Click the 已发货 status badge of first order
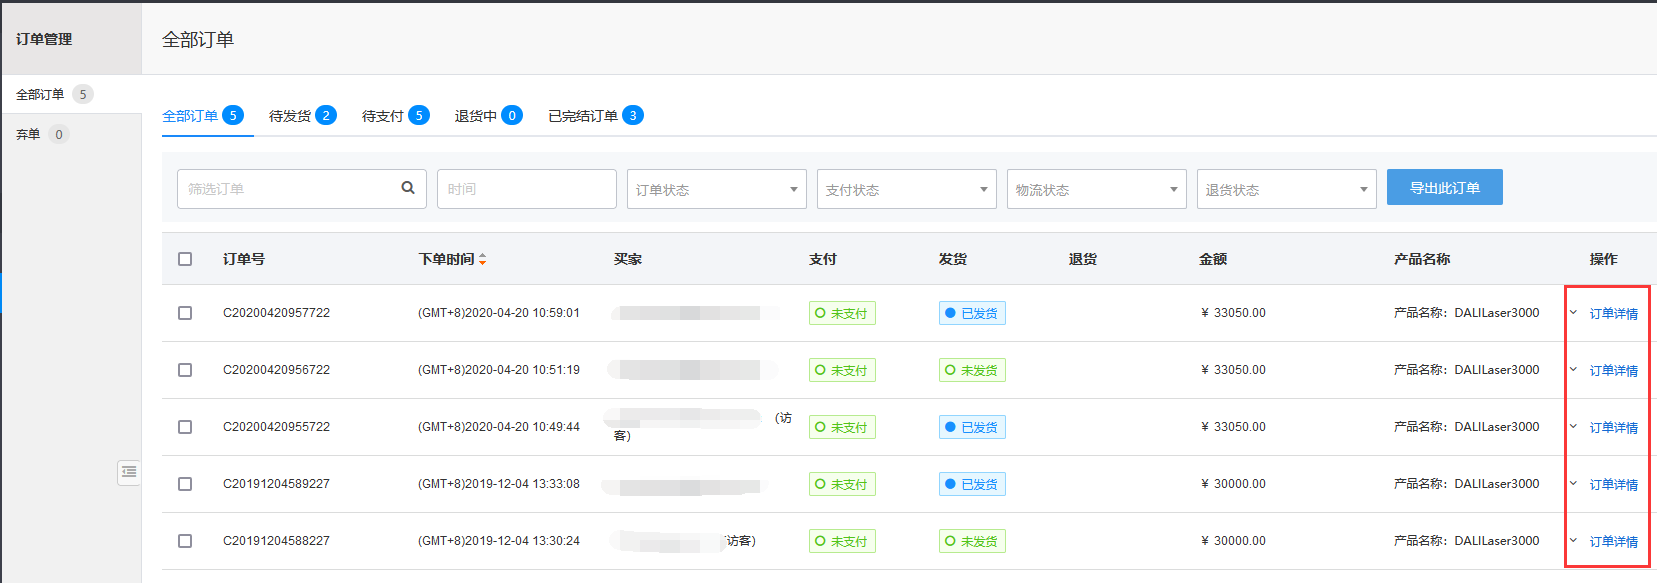The height and width of the screenshot is (583, 1657). 972,313
